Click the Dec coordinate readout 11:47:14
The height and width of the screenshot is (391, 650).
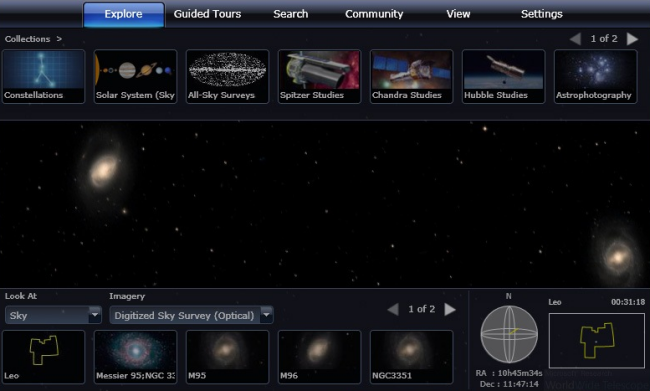[x=509, y=384]
